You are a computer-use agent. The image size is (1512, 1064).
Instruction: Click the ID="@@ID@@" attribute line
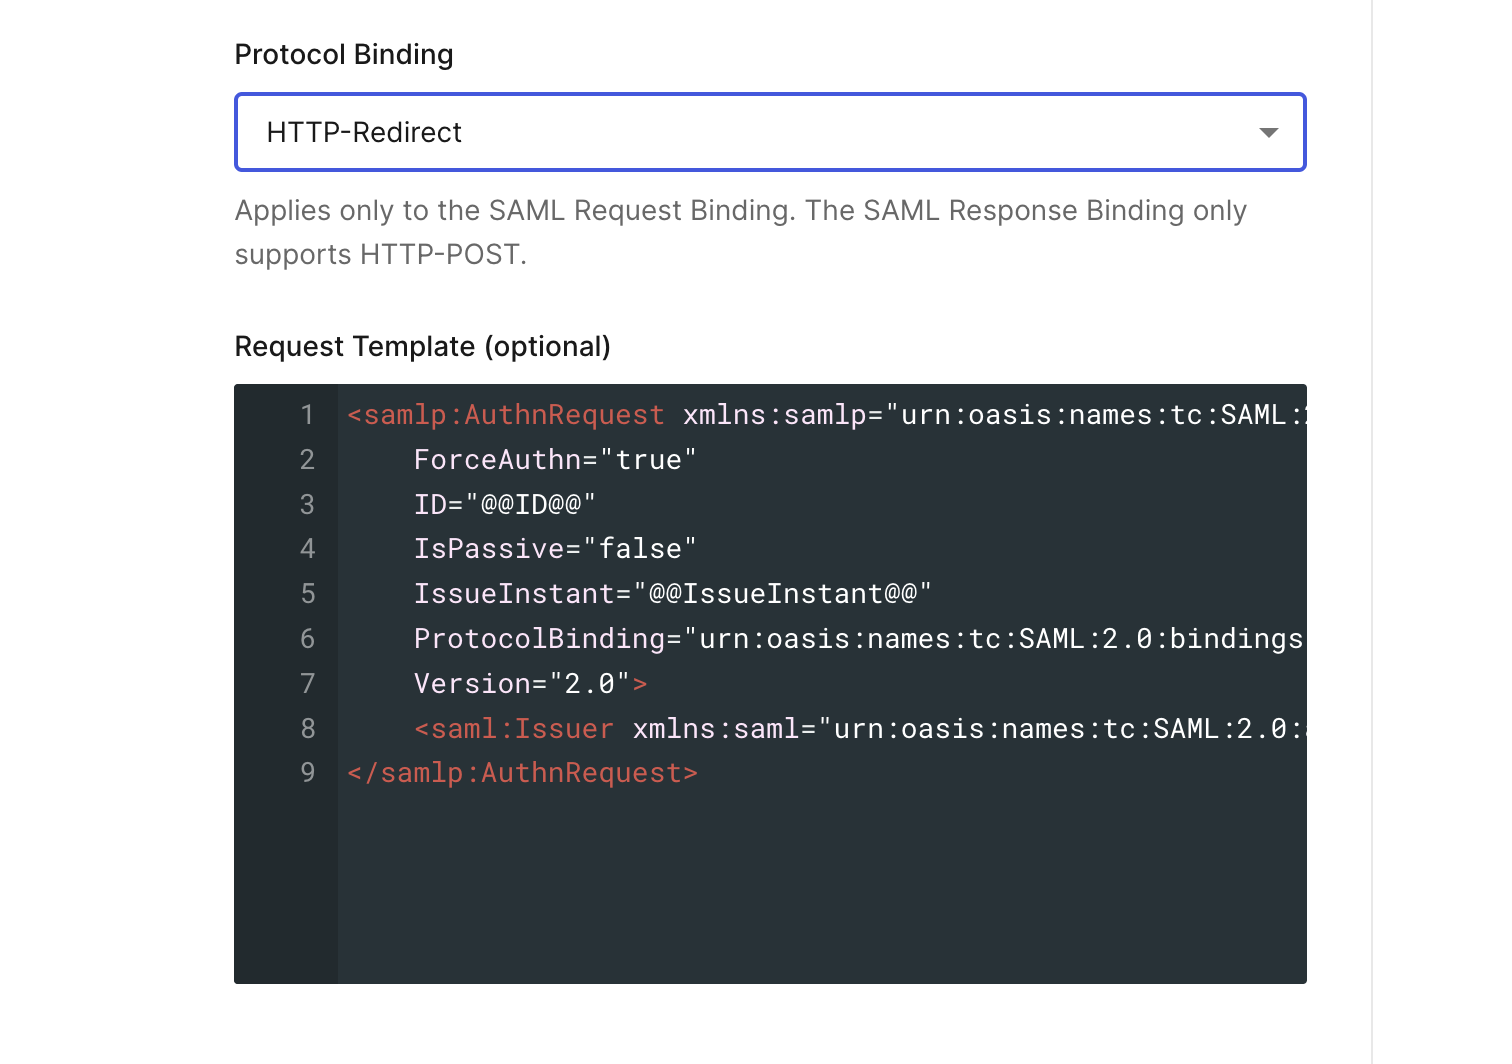pyautogui.click(x=504, y=505)
